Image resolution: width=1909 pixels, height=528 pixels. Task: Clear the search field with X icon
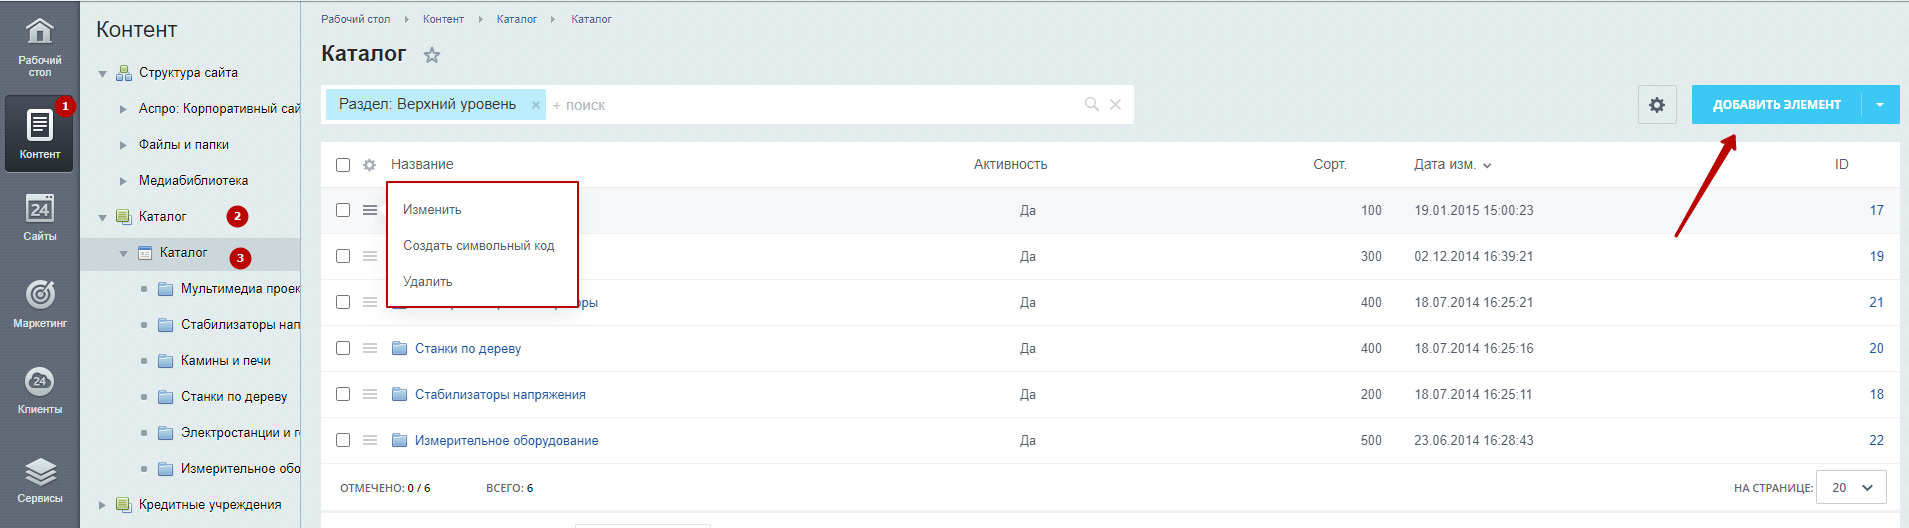(1115, 104)
